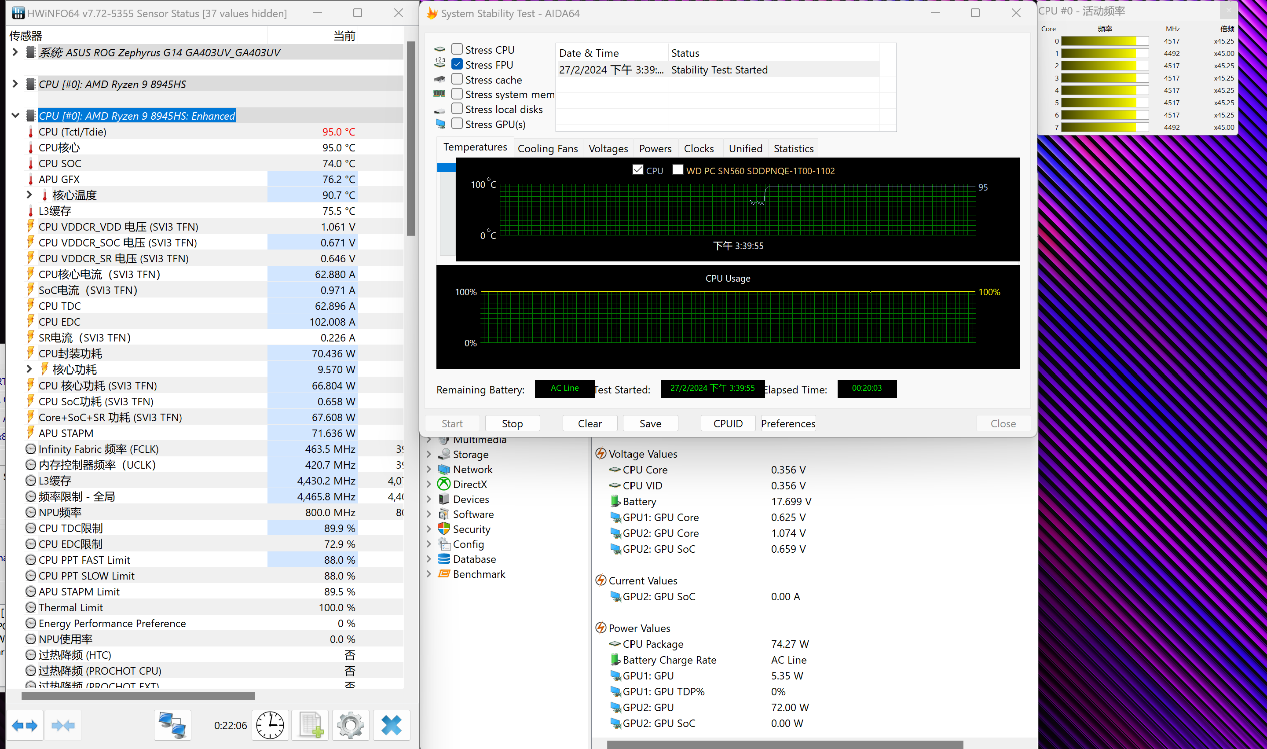The height and width of the screenshot is (749, 1267).
Task: Click HWiNFO expand columns arrows button
Action: point(24,725)
